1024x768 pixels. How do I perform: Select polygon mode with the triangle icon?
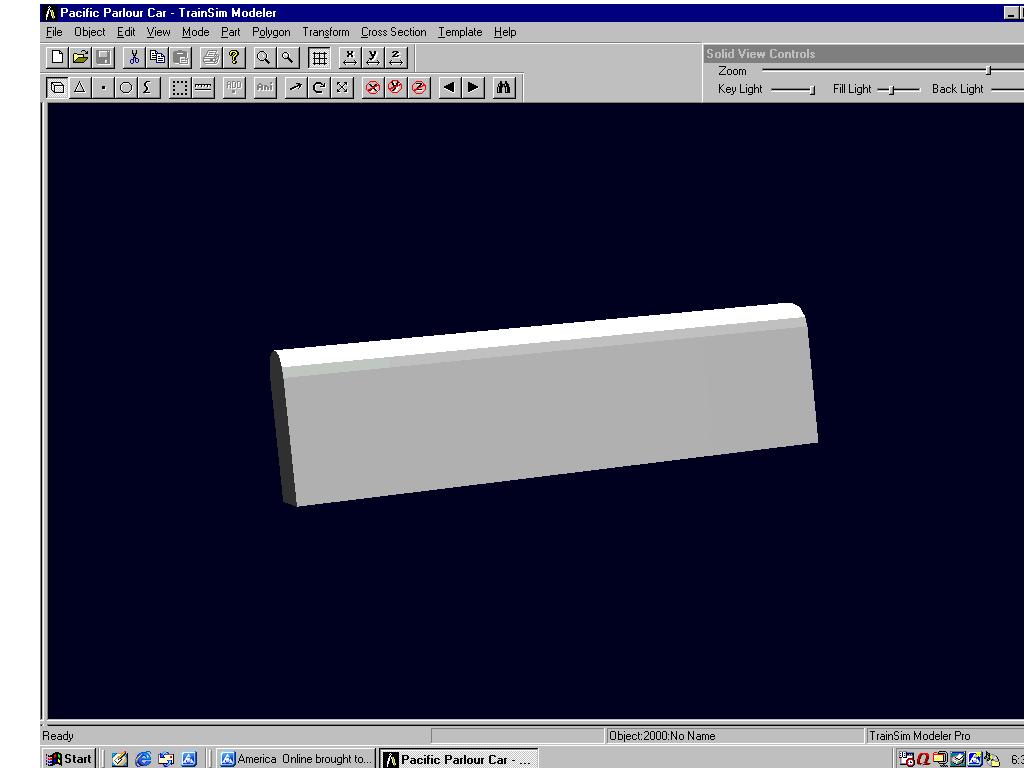point(80,88)
